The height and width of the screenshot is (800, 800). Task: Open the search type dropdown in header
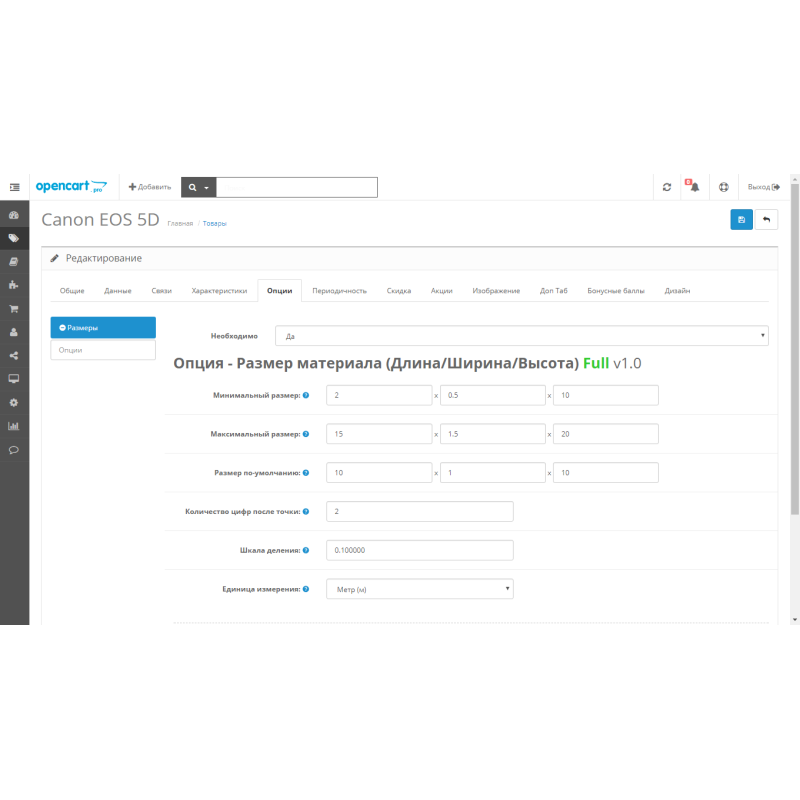[199, 187]
